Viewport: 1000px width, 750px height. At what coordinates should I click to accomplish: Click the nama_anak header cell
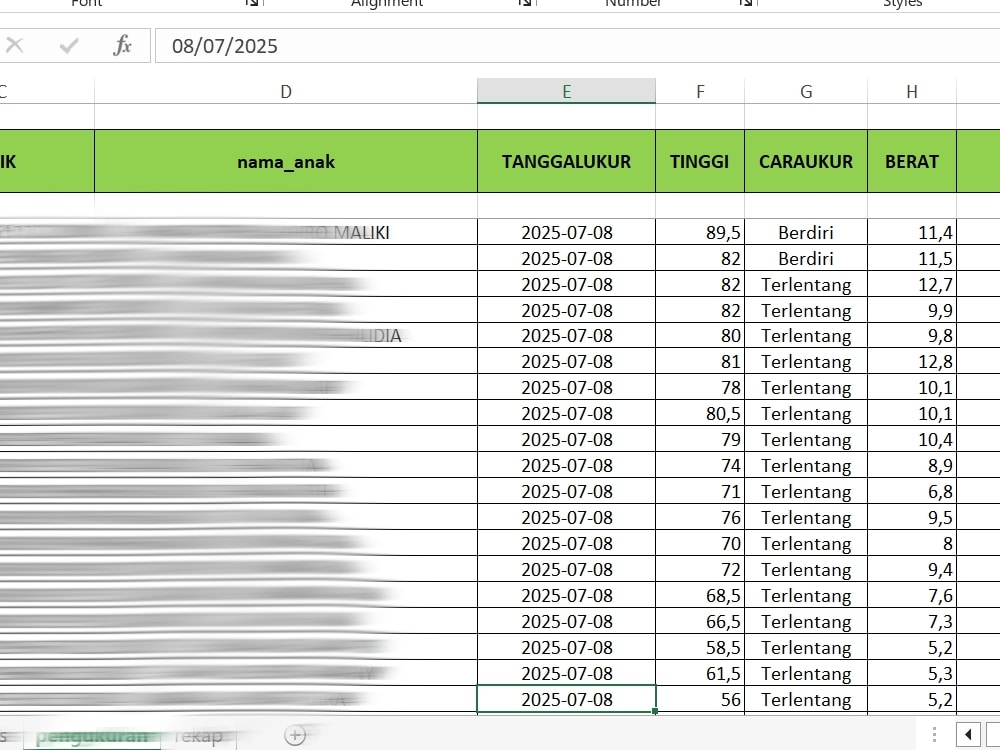(x=286, y=161)
